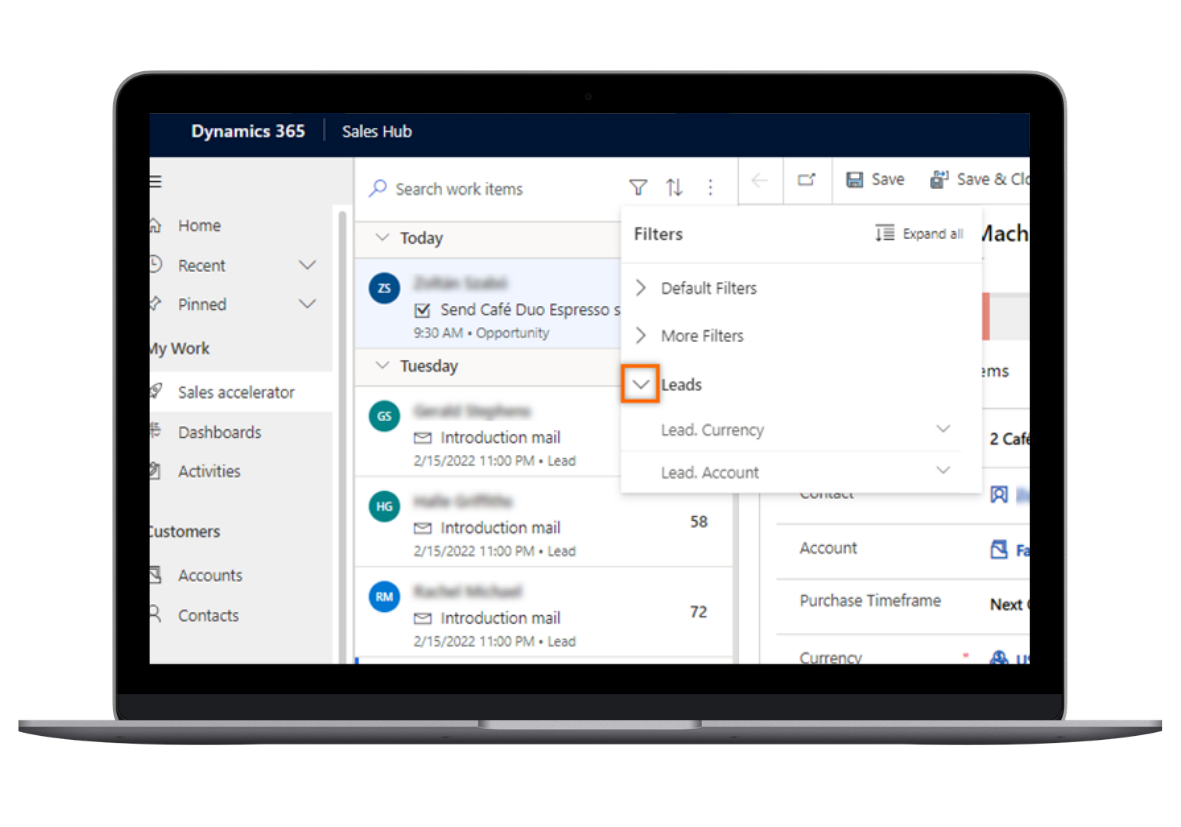
Task: Click the Save button
Action: tap(875, 180)
